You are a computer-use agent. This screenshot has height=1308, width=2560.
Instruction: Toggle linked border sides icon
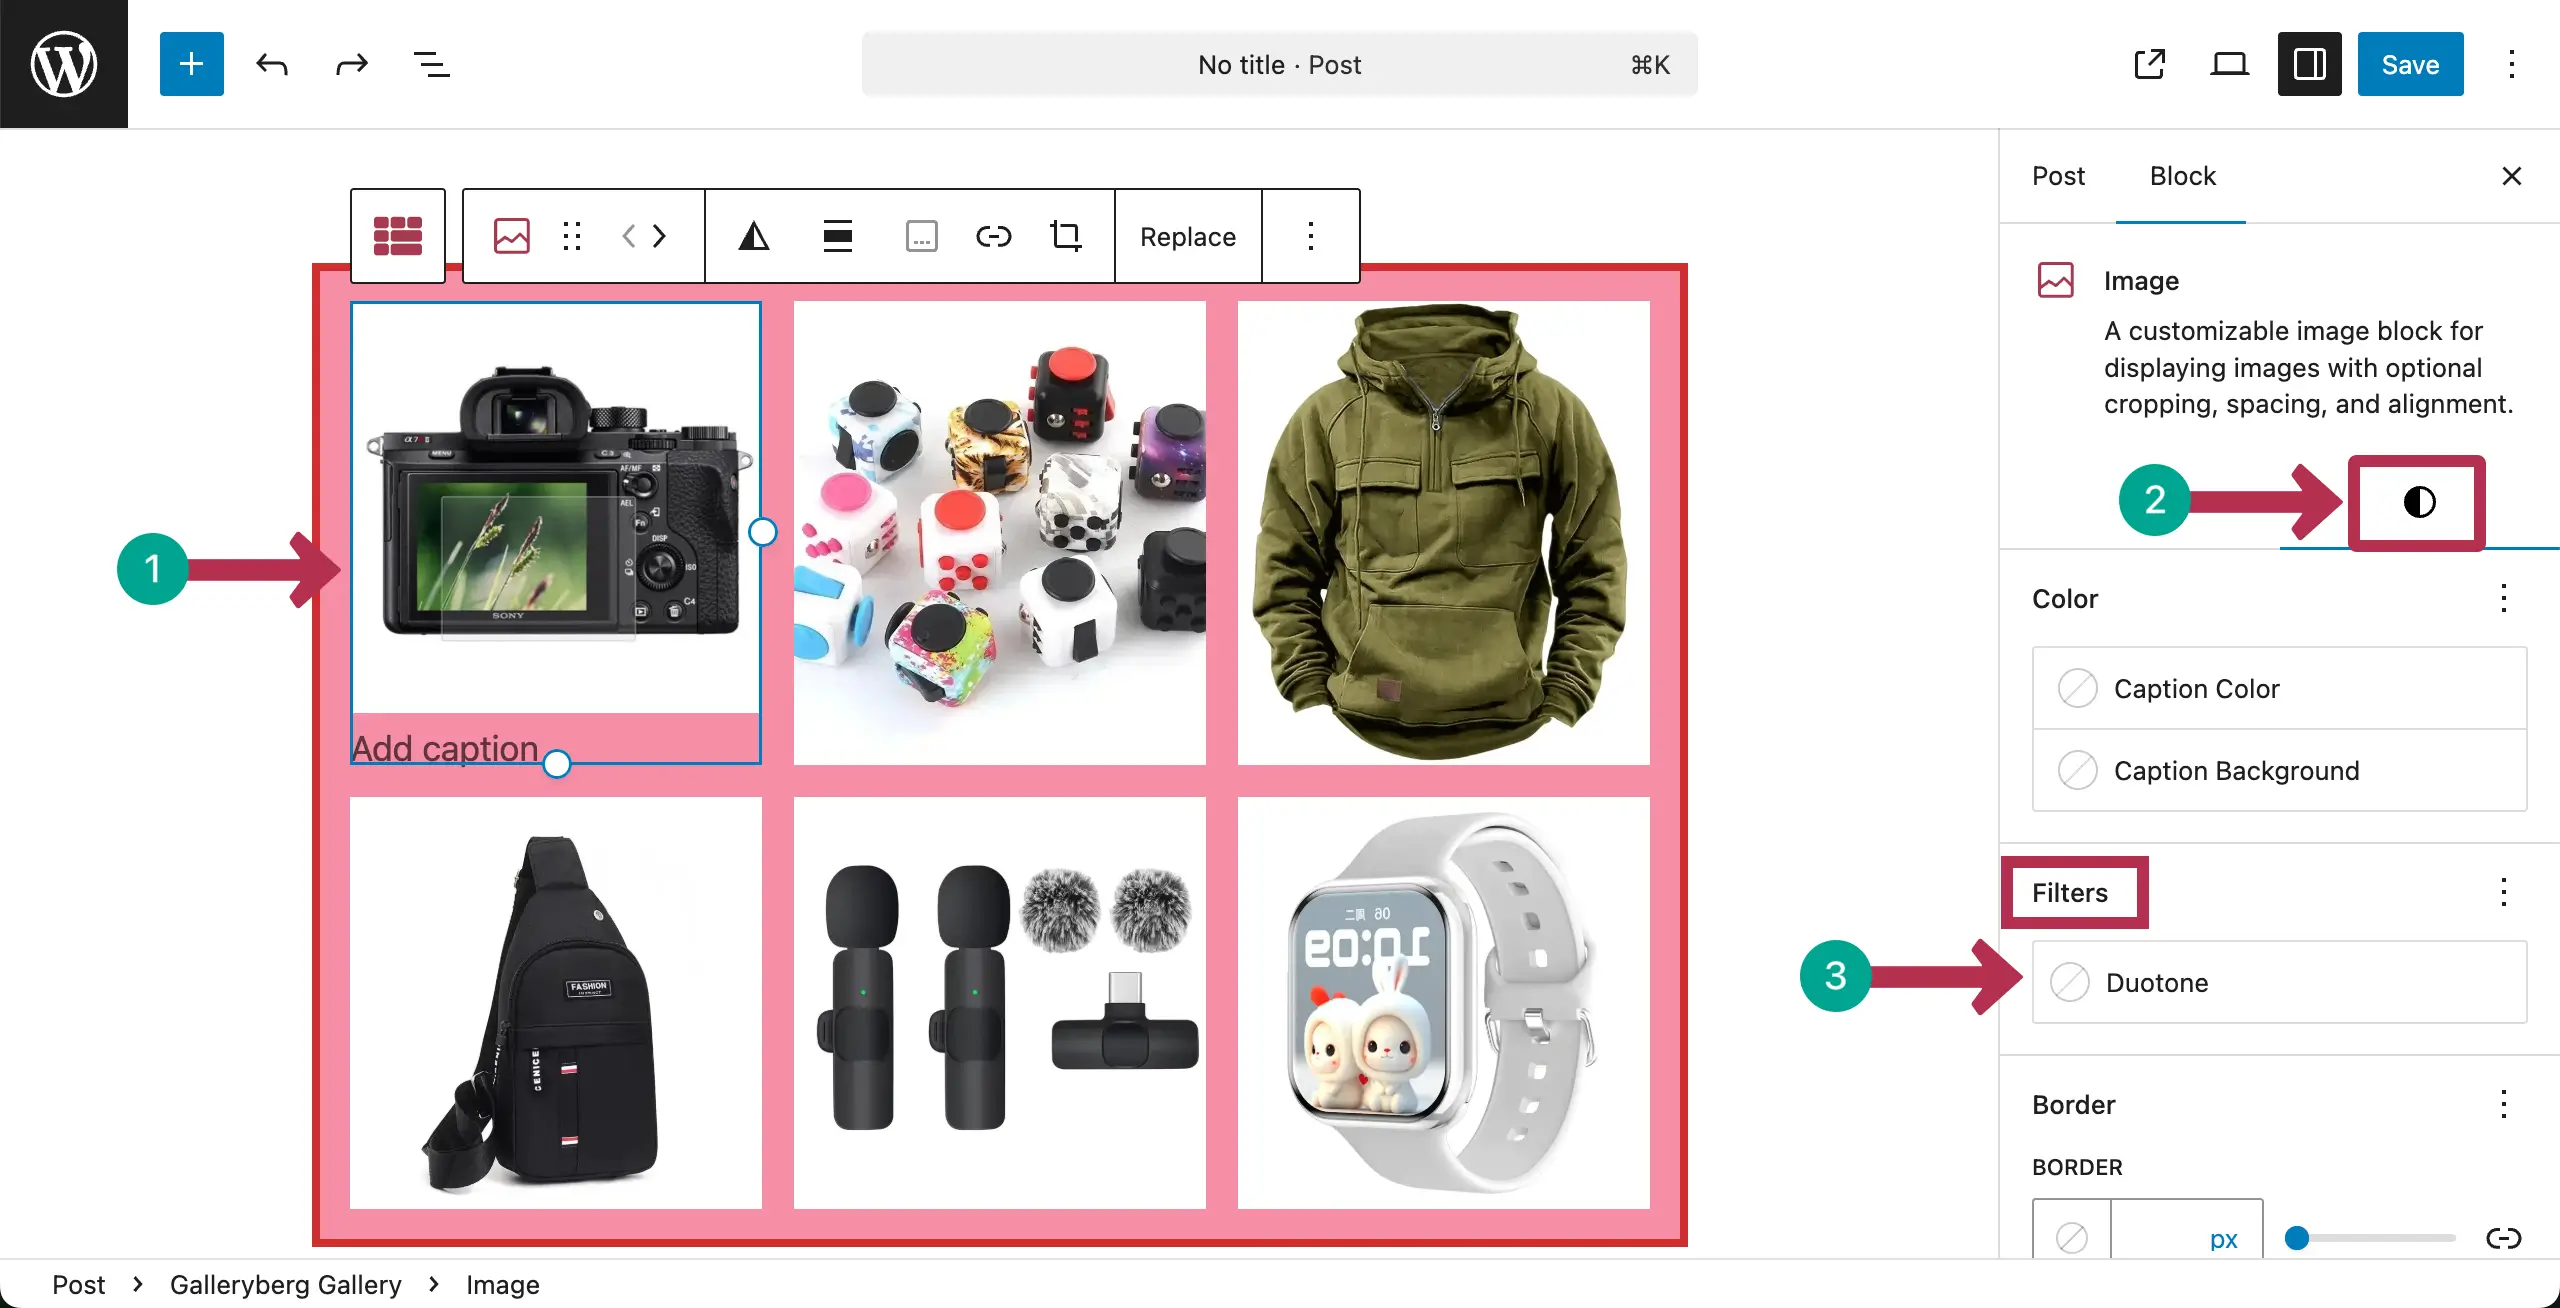point(2503,1238)
